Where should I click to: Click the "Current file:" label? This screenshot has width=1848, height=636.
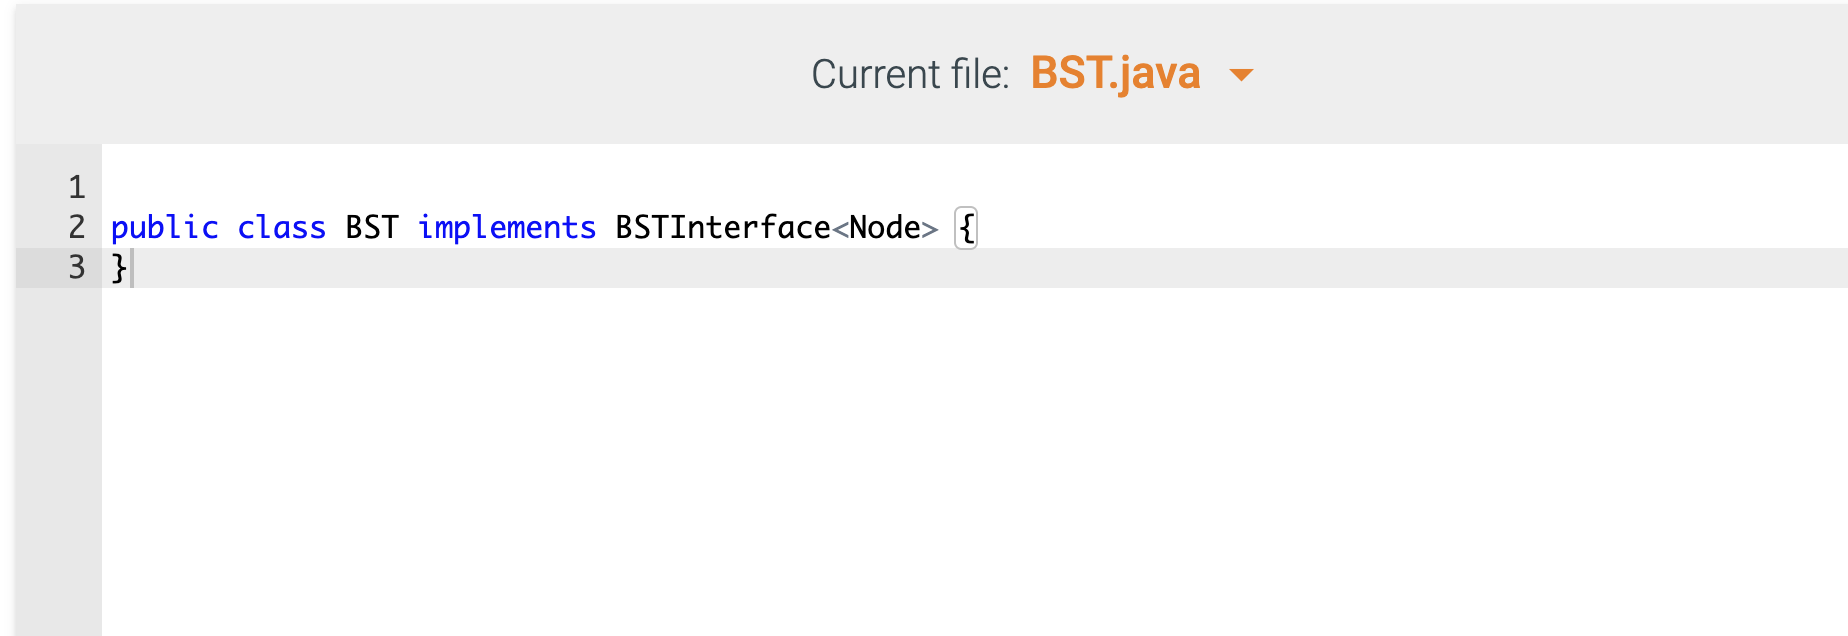click(x=909, y=75)
